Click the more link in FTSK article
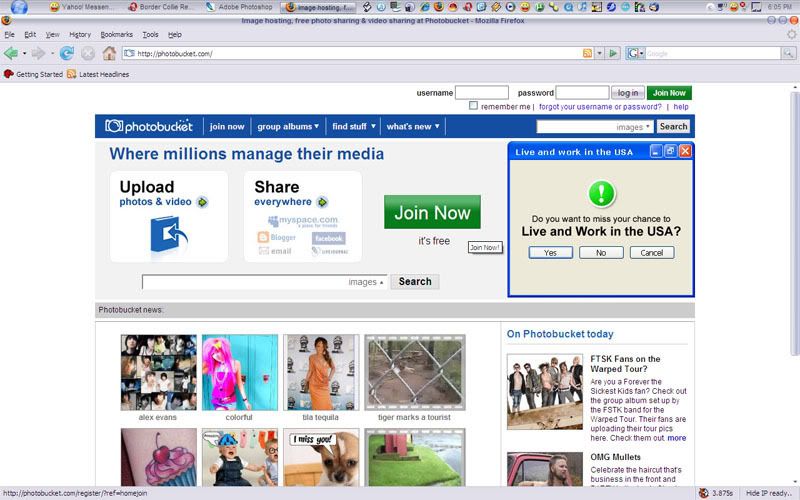This screenshot has height=500, width=800. point(677,438)
